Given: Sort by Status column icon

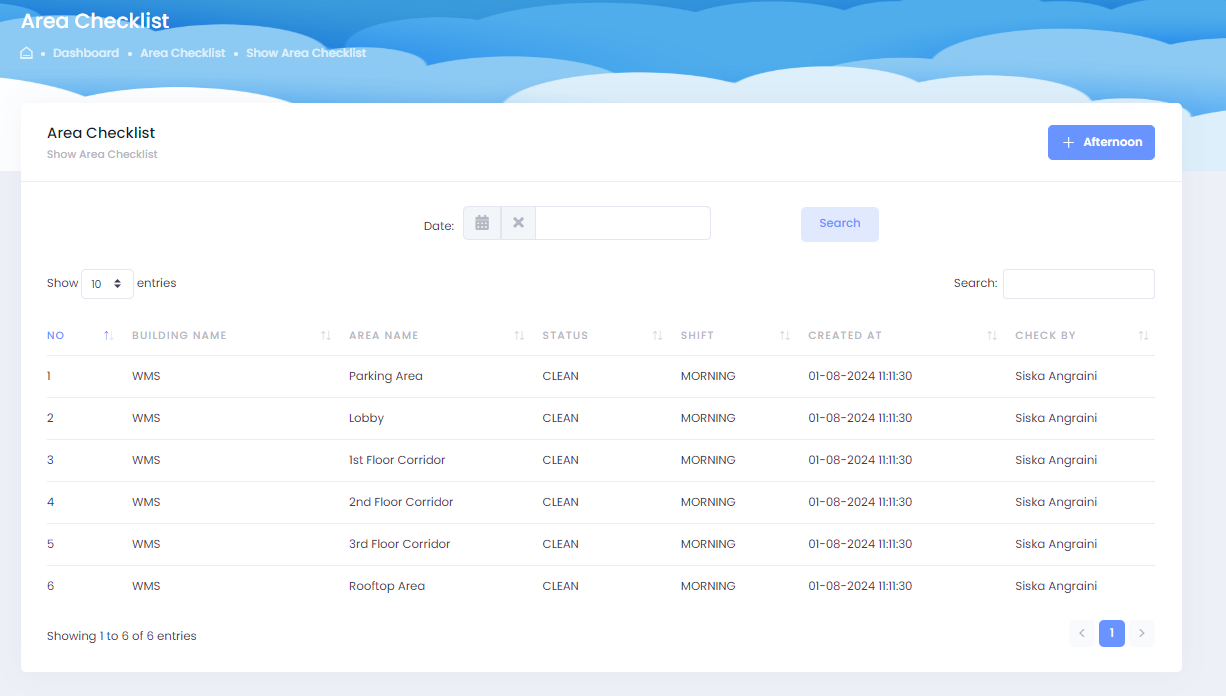Looking at the screenshot, I should pyautogui.click(x=657, y=336).
